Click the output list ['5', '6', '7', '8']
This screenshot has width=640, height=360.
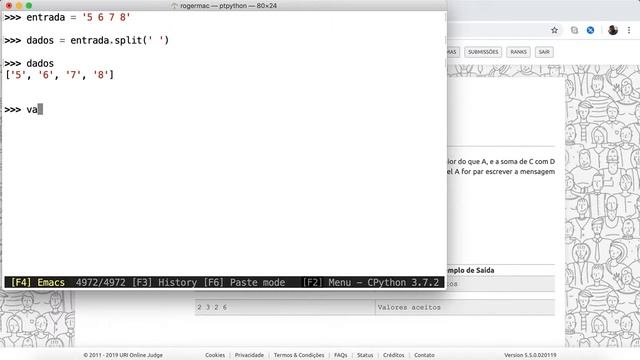[60, 75]
